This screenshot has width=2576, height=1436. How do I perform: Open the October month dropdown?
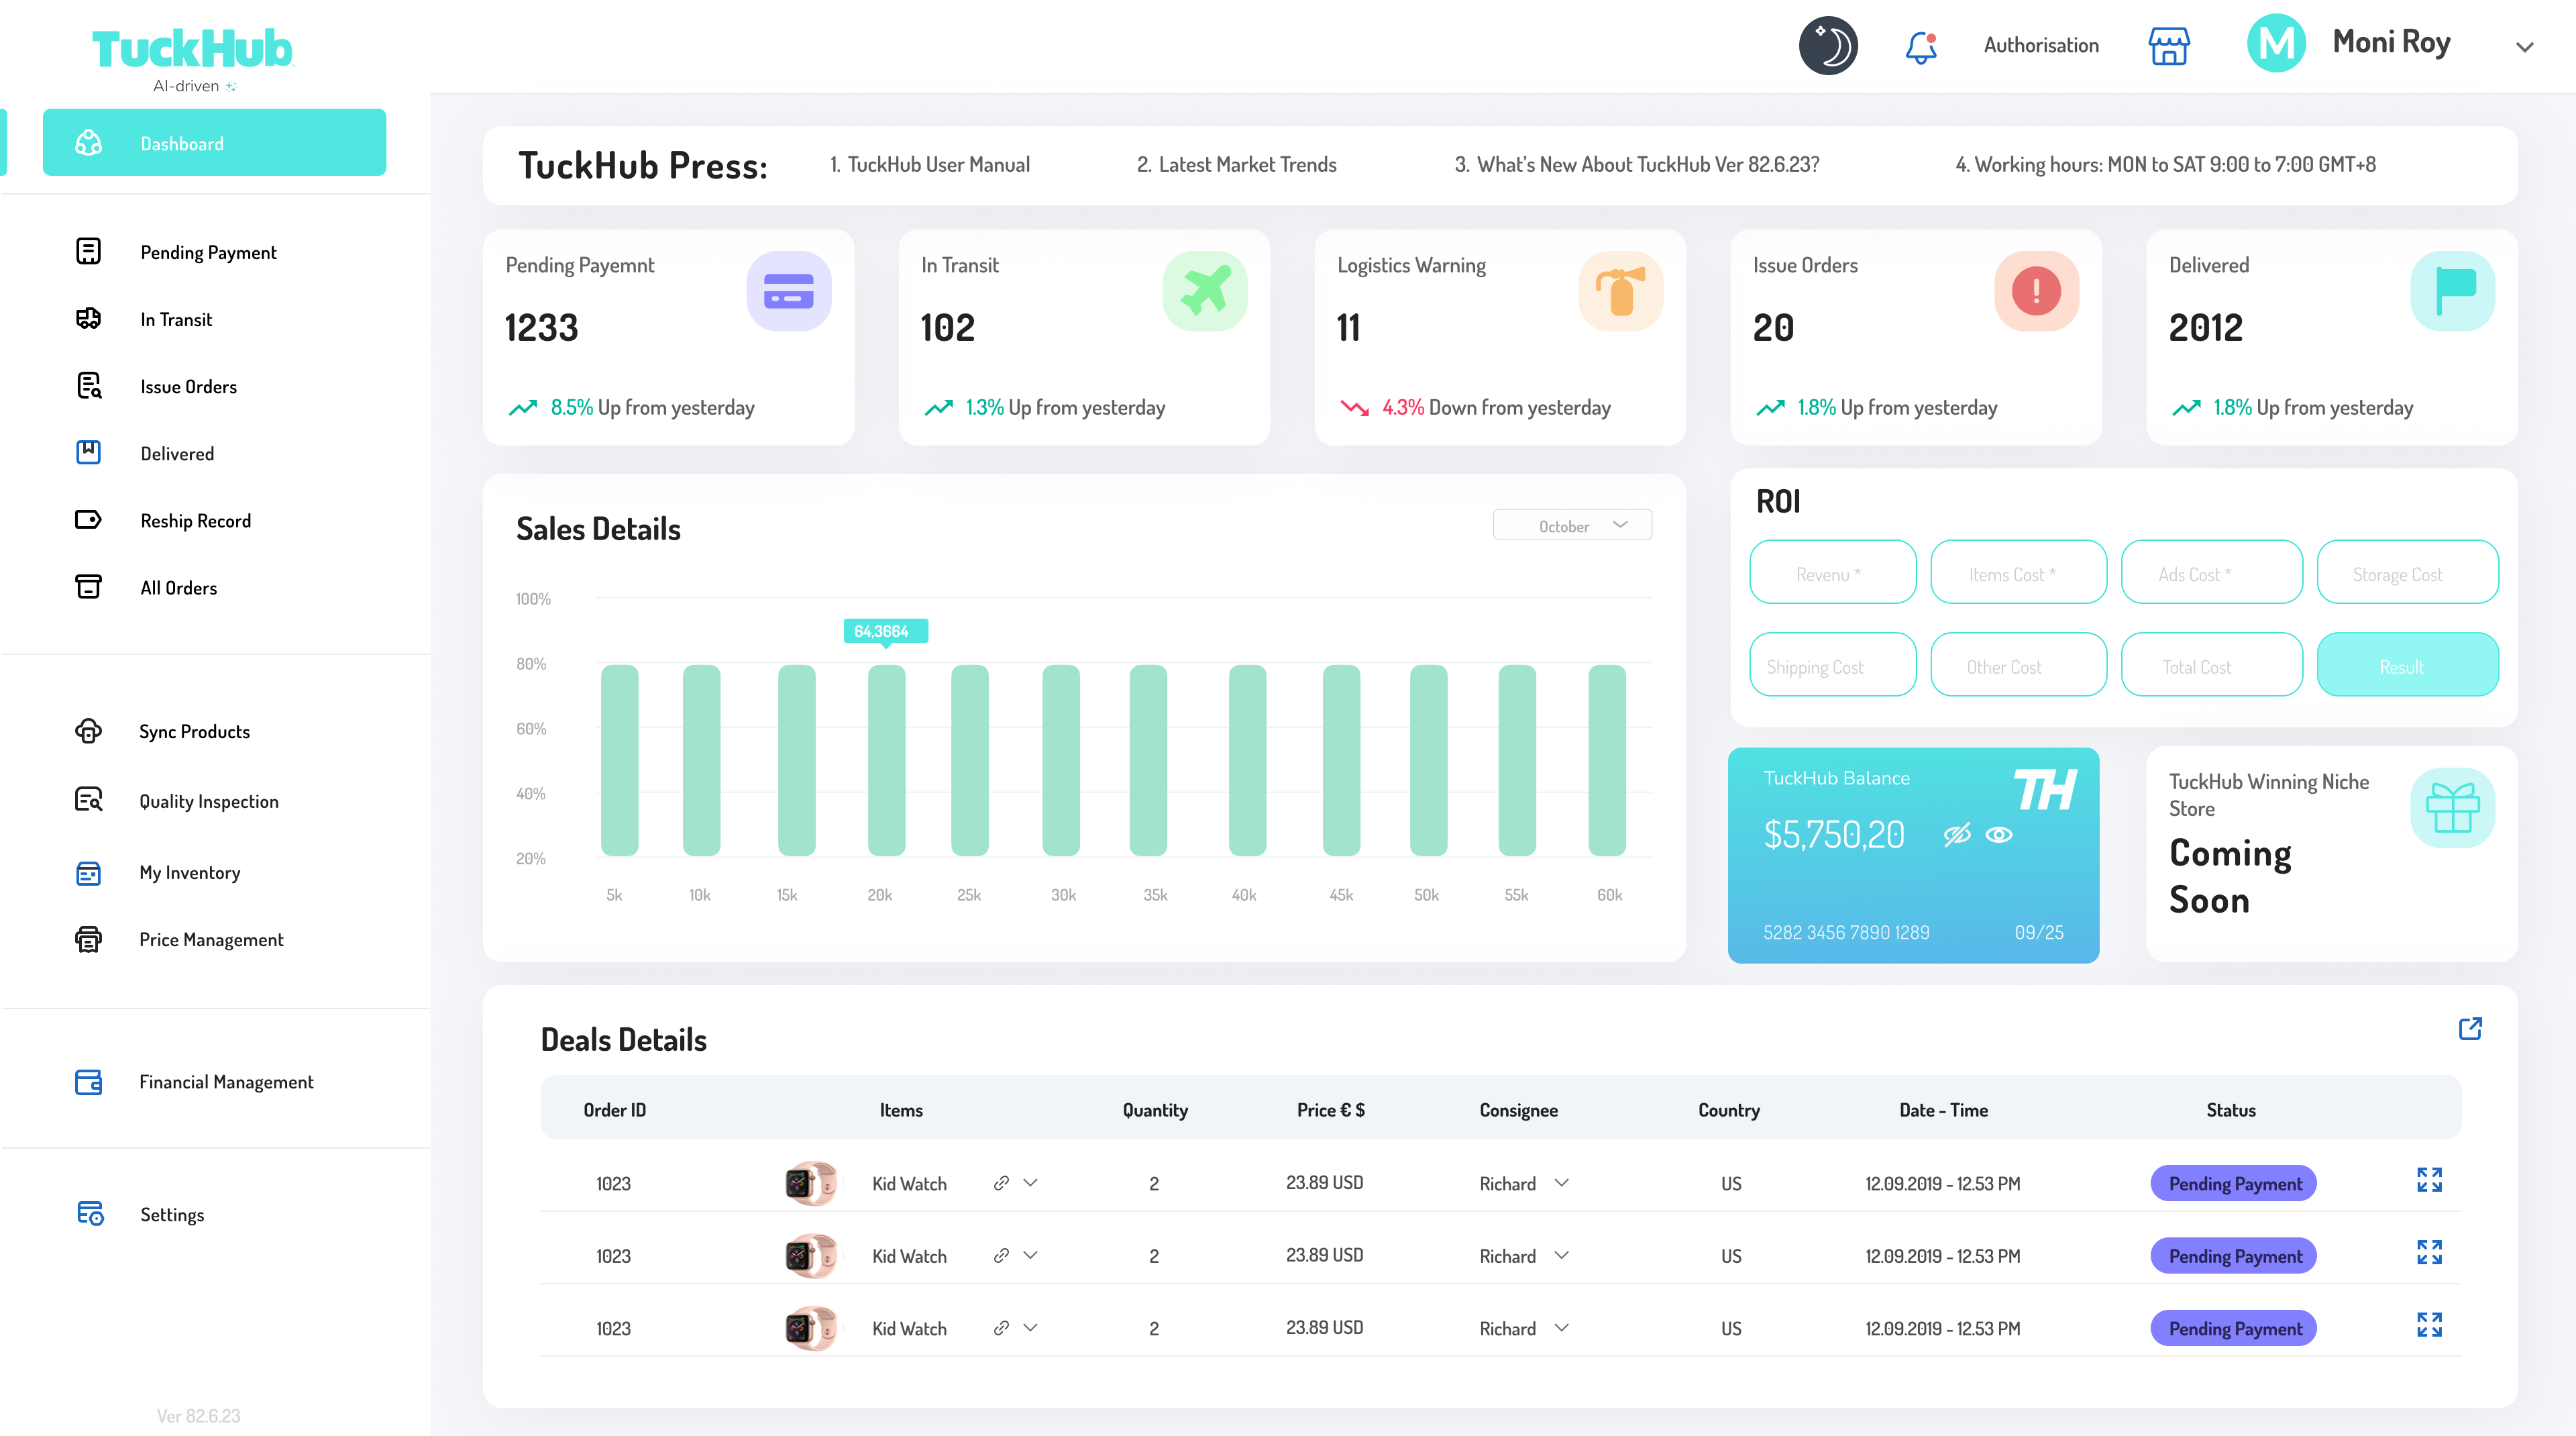(1572, 525)
